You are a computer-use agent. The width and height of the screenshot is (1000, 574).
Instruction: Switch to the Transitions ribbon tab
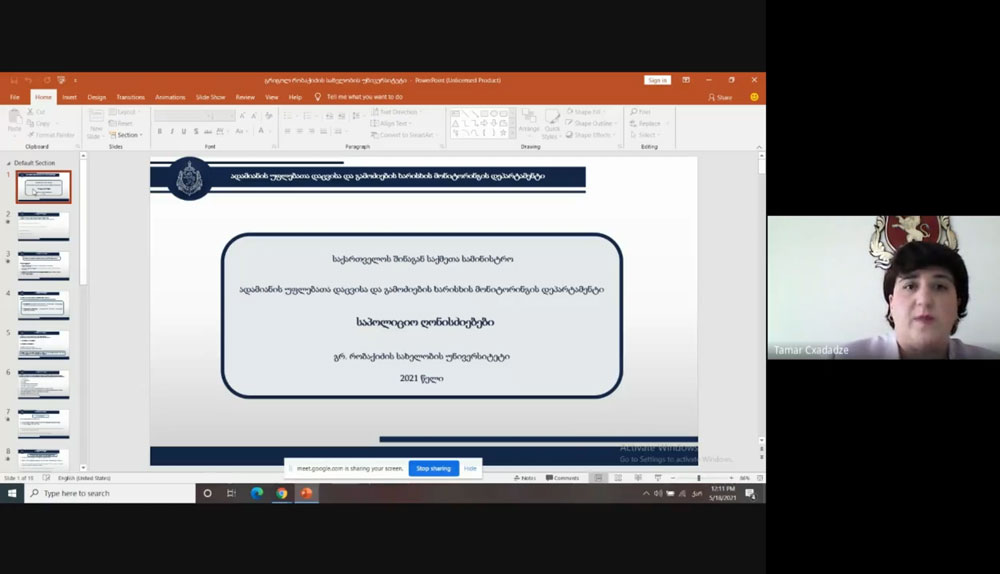coord(130,97)
